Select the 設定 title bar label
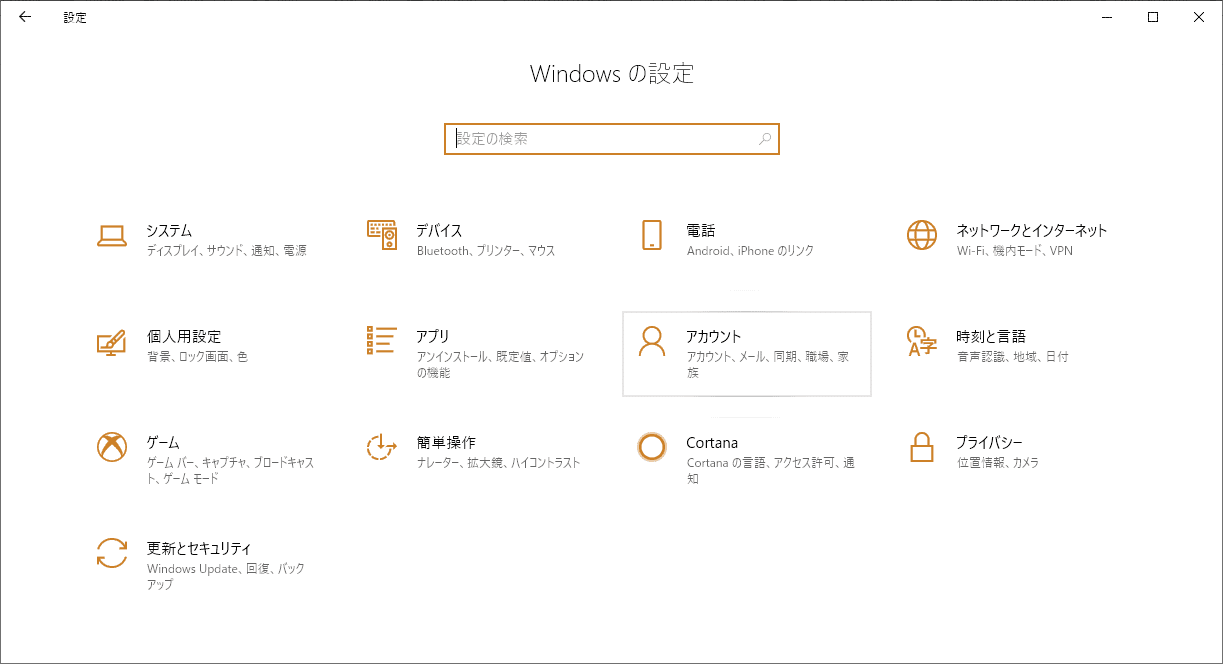Screen dimensions: 1223x664 74,17
